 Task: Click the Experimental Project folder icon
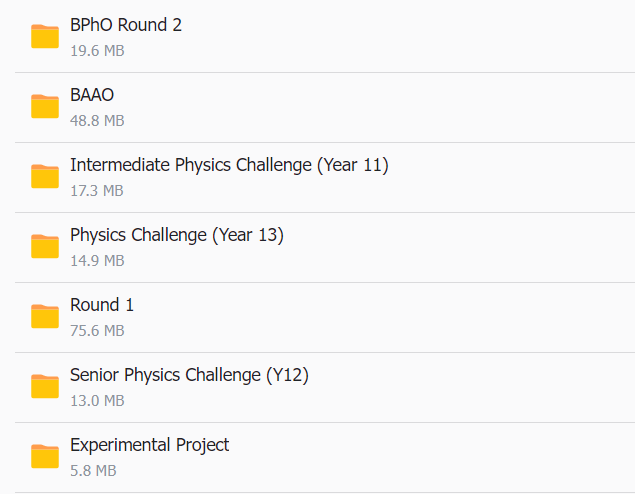[45, 456]
